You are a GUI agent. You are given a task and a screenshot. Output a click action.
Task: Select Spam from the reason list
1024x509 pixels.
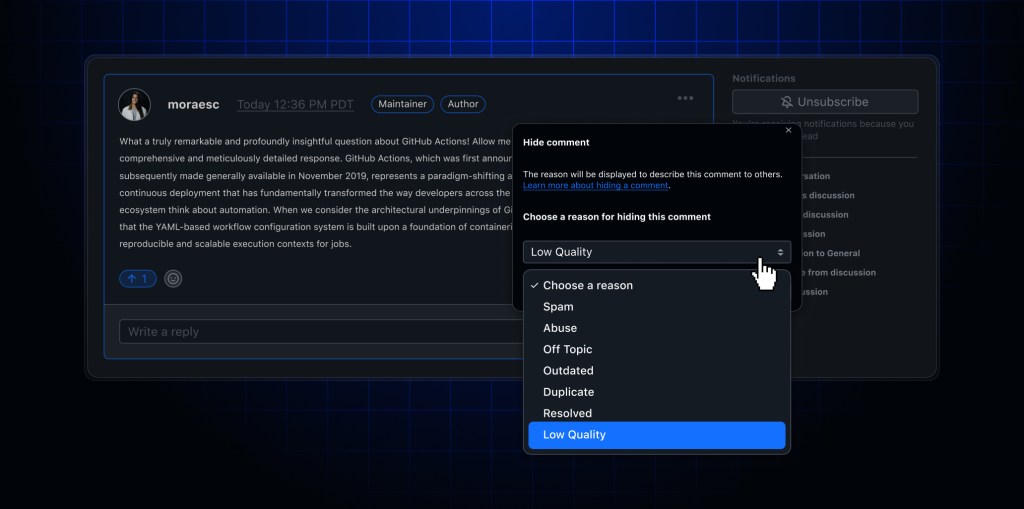(558, 307)
